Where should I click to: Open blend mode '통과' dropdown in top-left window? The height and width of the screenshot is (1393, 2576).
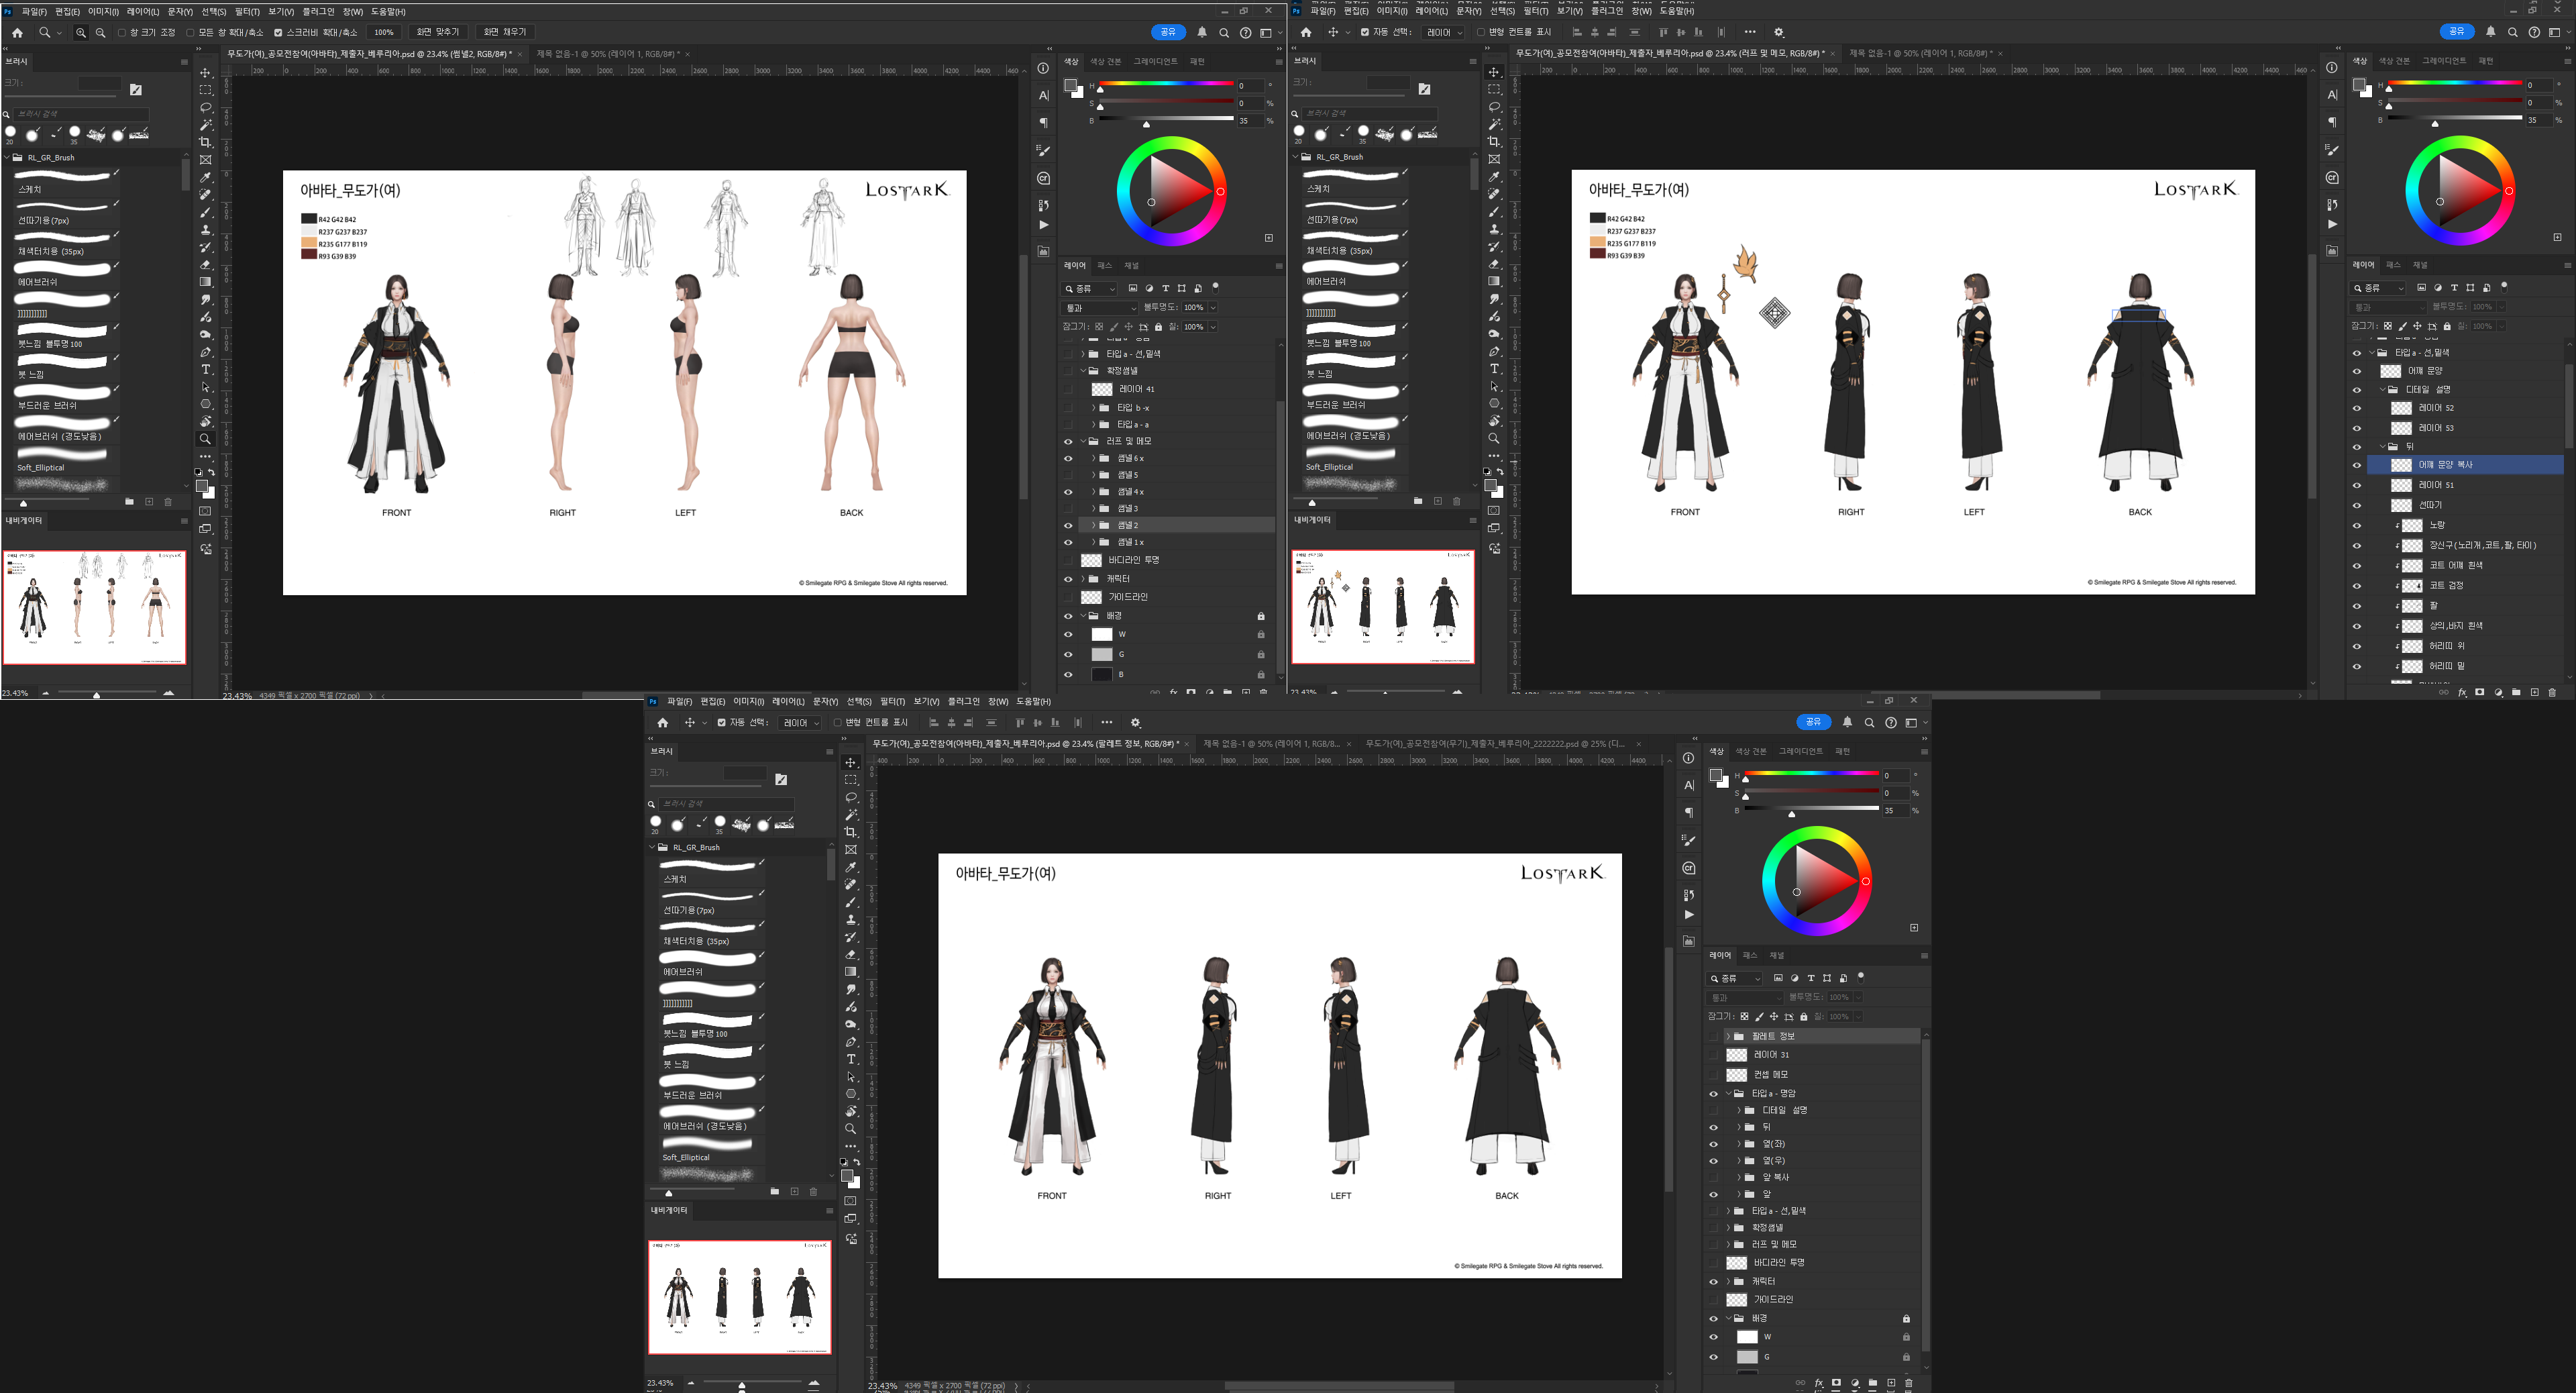1099,308
